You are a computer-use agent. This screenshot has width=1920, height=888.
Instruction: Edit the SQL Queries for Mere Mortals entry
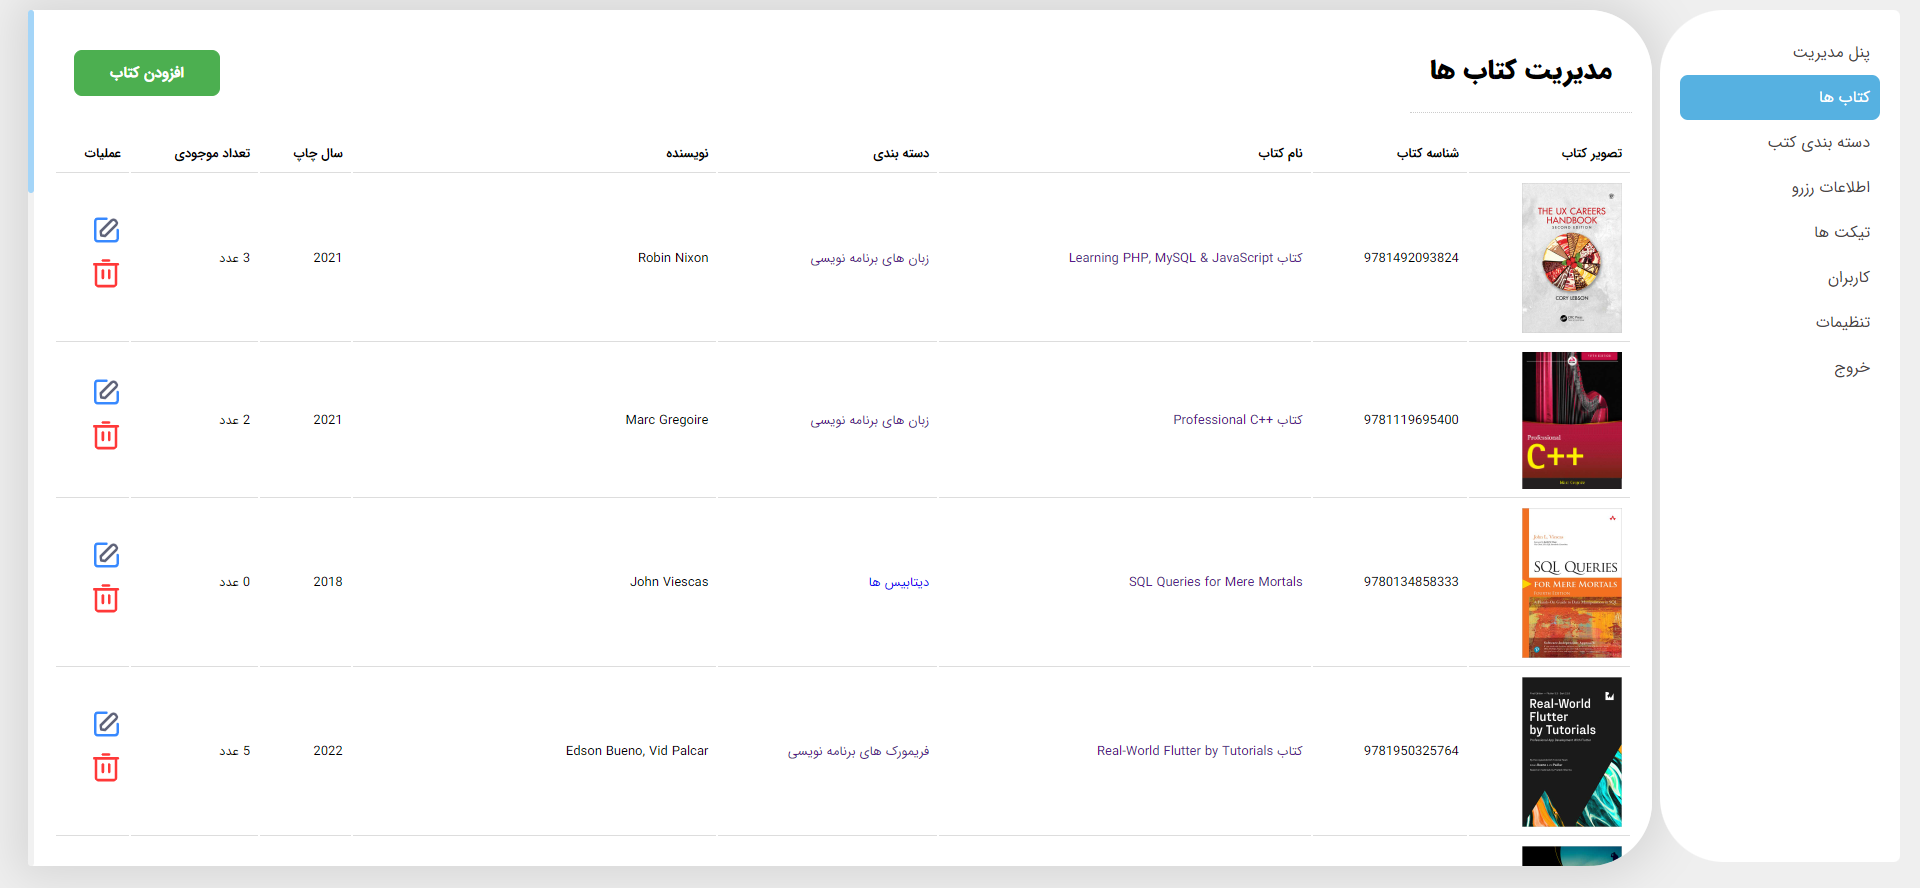pos(106,555)
